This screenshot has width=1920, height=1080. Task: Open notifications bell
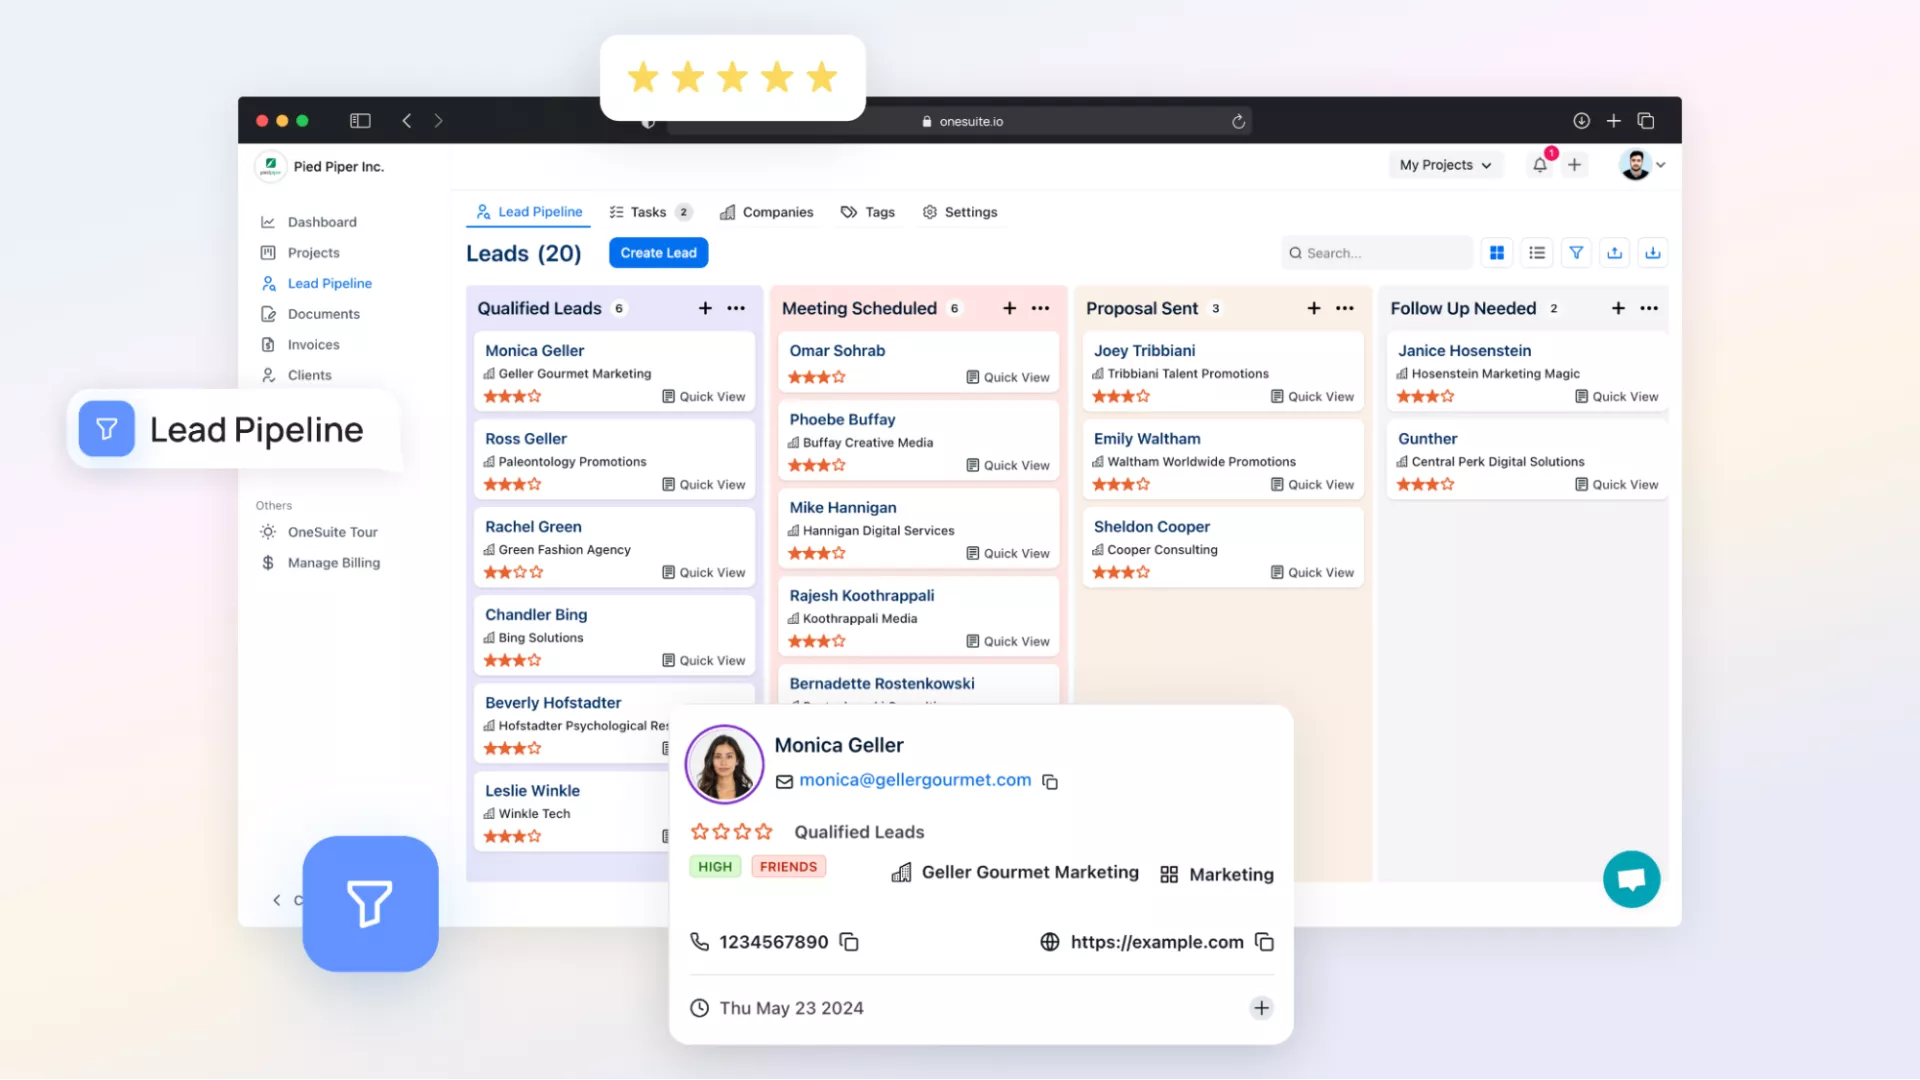coord(1540,165)
